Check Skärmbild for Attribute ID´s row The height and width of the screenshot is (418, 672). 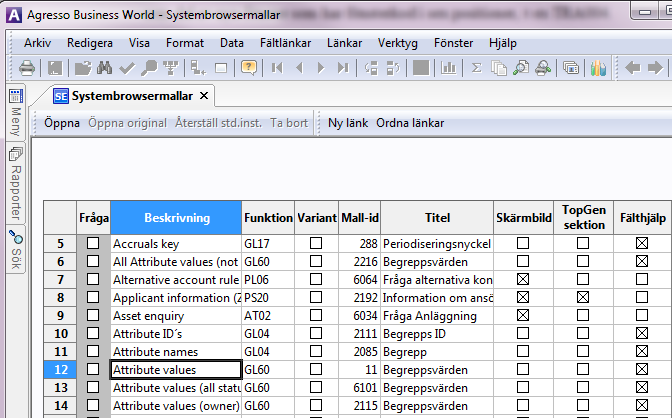click(x=523, y=334)
